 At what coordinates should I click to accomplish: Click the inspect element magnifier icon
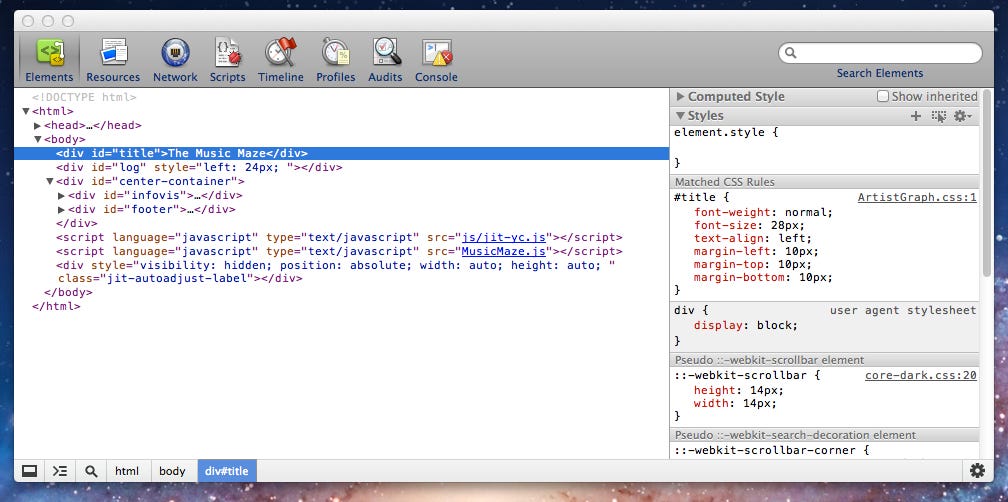(91, 471)
